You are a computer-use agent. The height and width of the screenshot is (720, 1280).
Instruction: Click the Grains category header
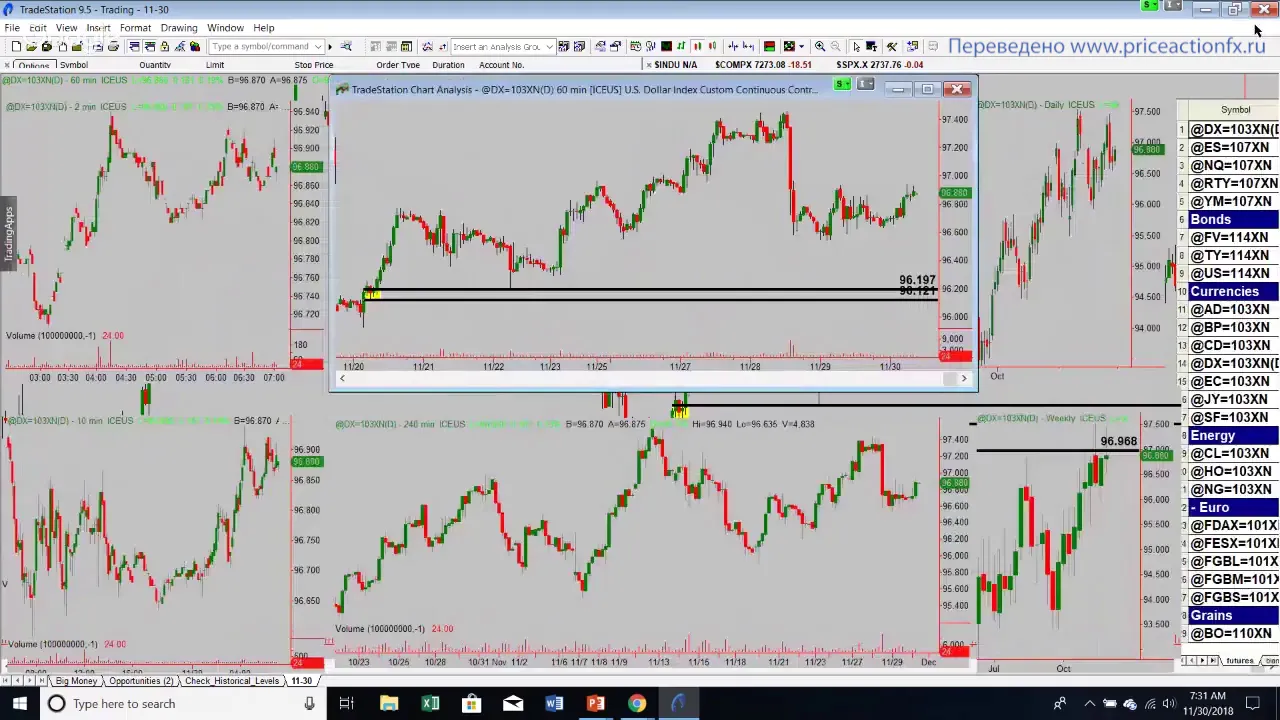(x=1233, y=615)
